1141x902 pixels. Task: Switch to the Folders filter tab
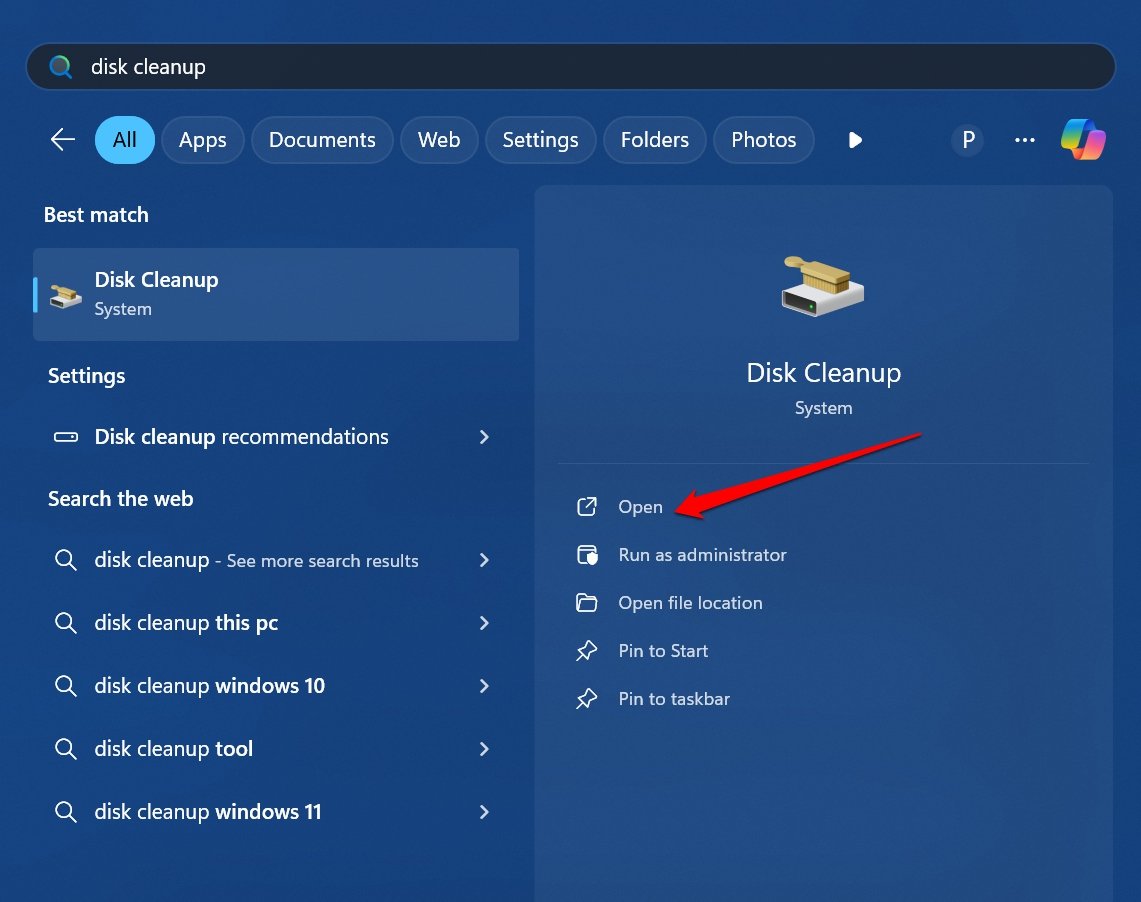pos(655,140)
